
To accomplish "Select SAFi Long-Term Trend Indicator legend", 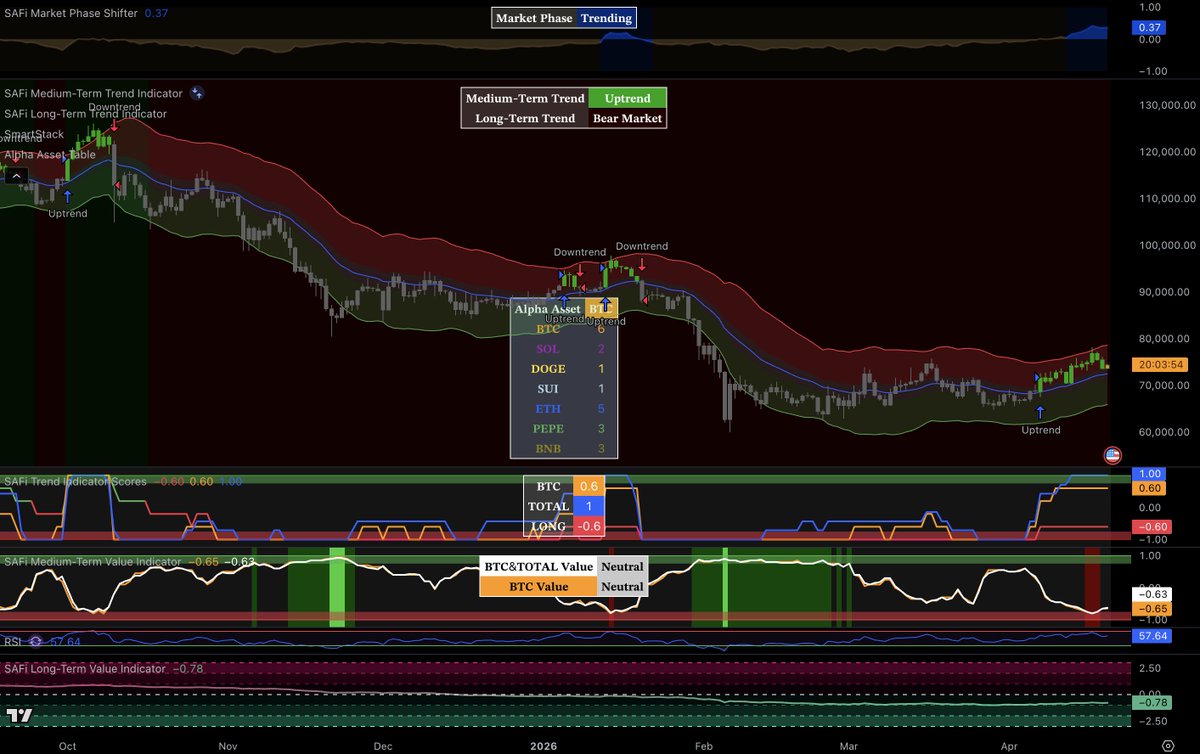I will pyautogui.click(x=85, y=114).
